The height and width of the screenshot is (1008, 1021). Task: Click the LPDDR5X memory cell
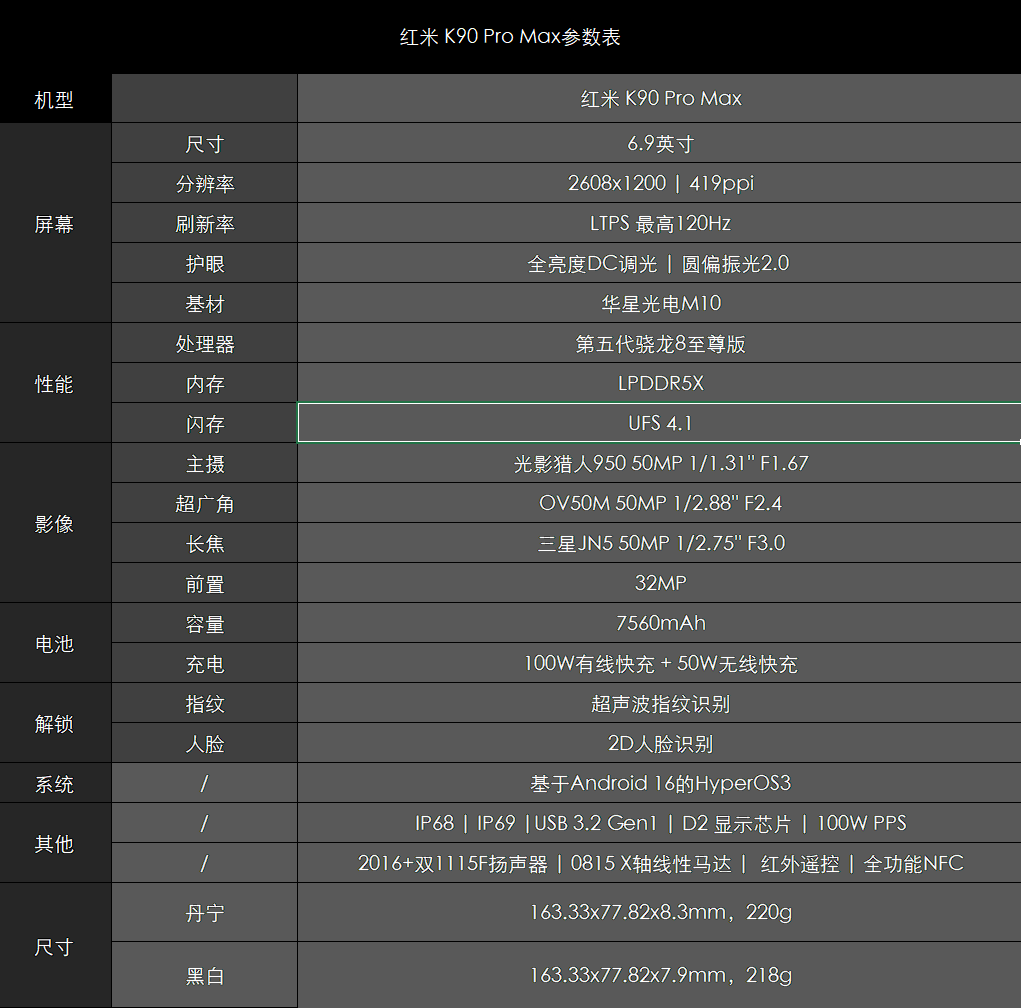[x=659, y=383]
